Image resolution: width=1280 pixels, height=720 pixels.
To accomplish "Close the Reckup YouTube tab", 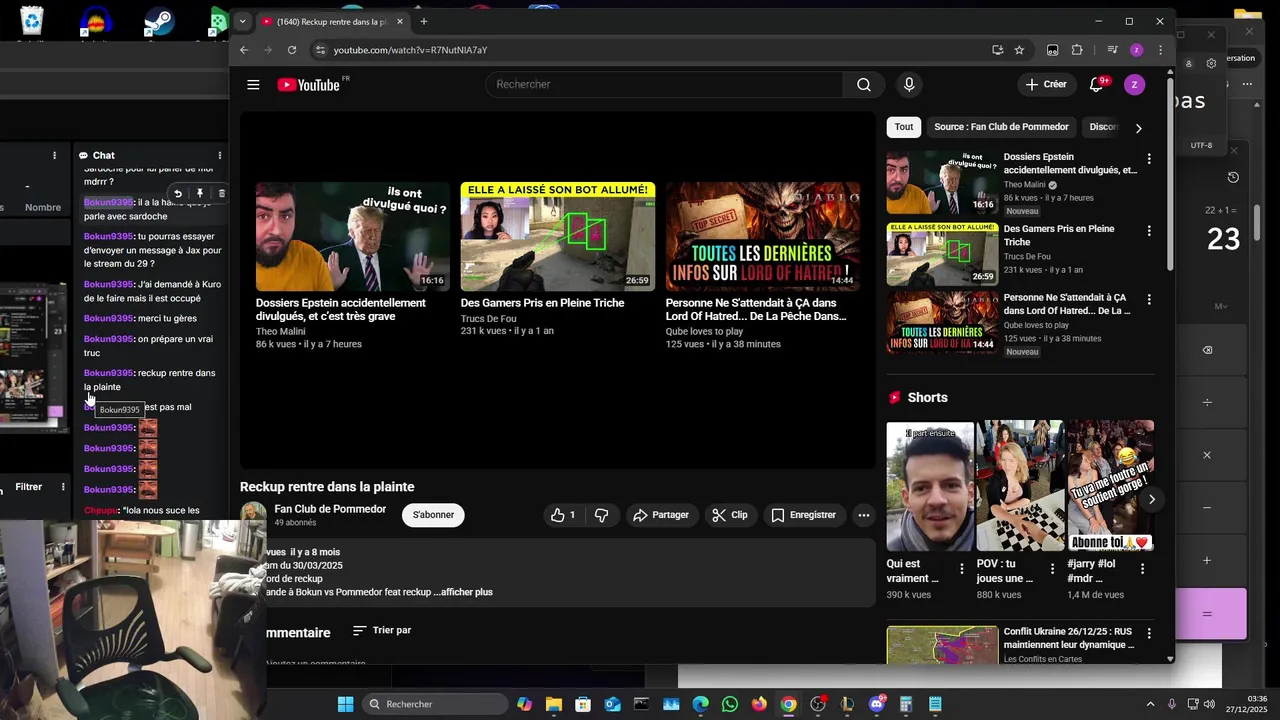I will click(x=400, y=21).
